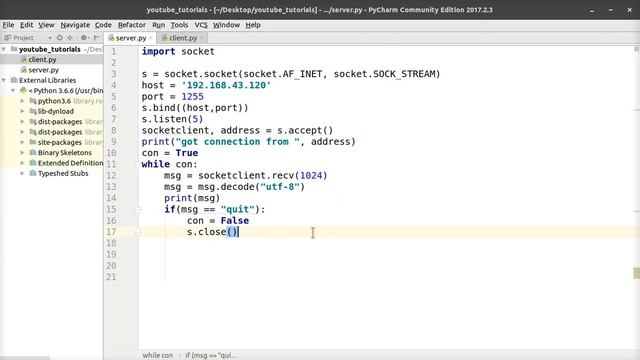Click the Binary Skeletons library icon

point(33,153)
